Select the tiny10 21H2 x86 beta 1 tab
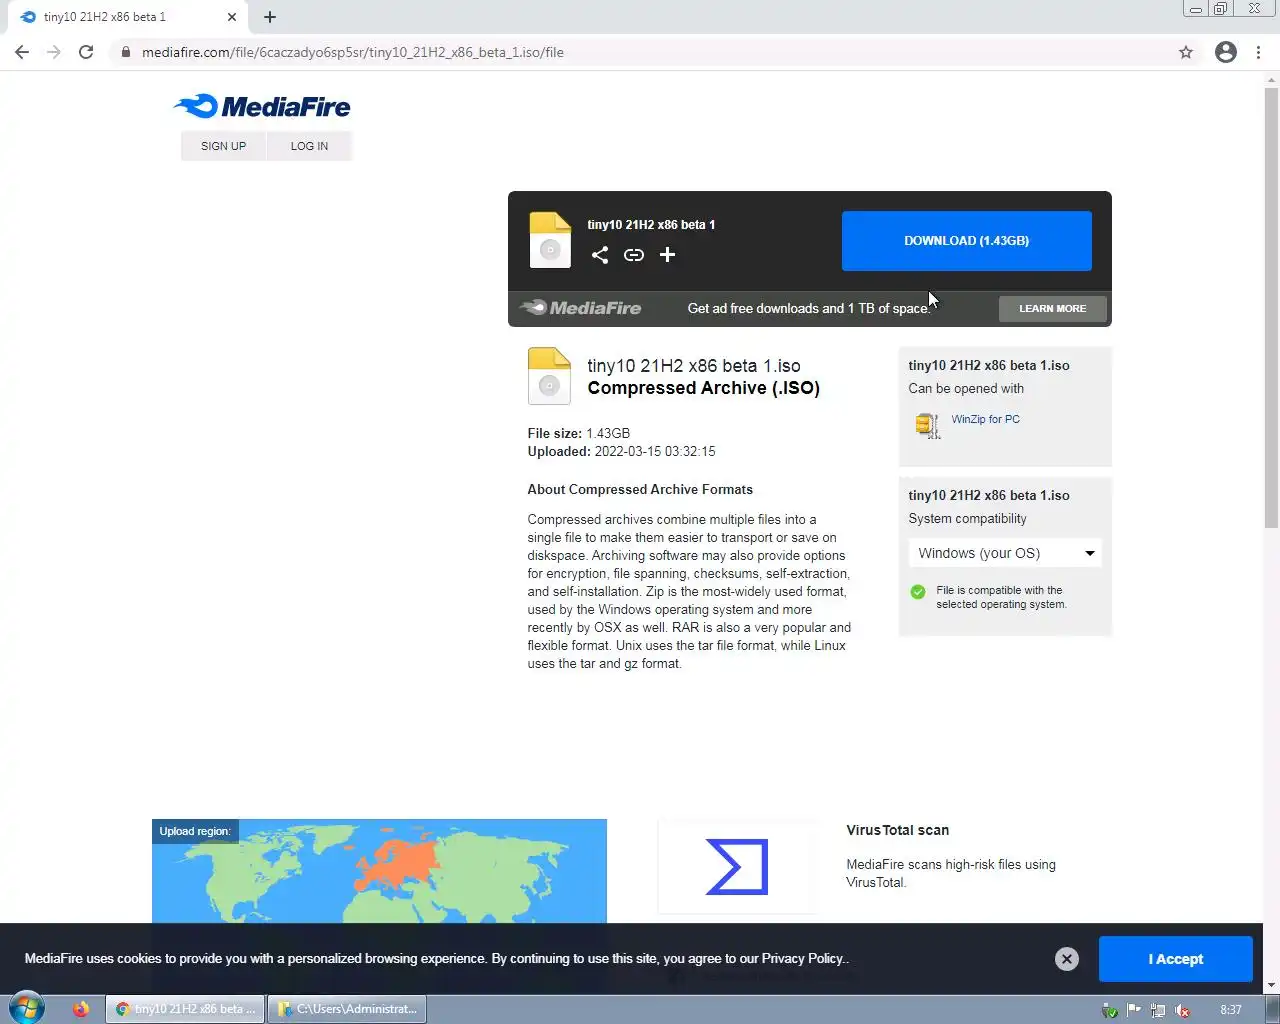The image size is (1280, 1024). point(126,17)
